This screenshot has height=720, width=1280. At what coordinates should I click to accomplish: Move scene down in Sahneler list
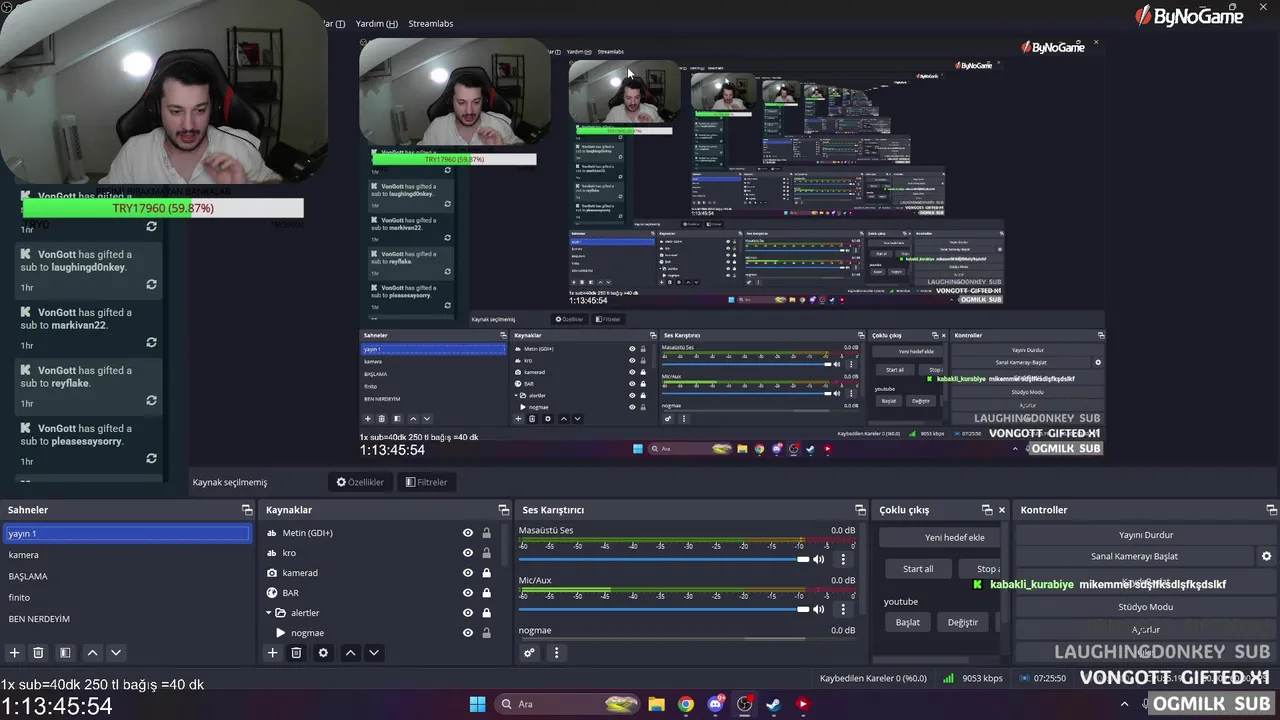pos(116,653)
